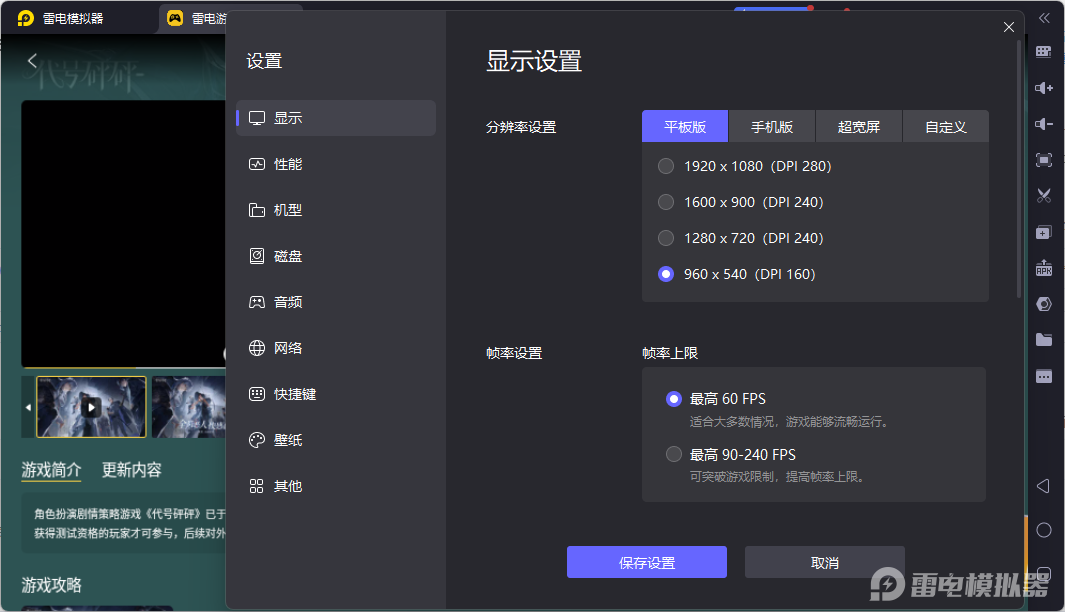This screenshot has width=1065, height=612.
Task: Open the 性能 settings section
Action: [x=288, y=164]
